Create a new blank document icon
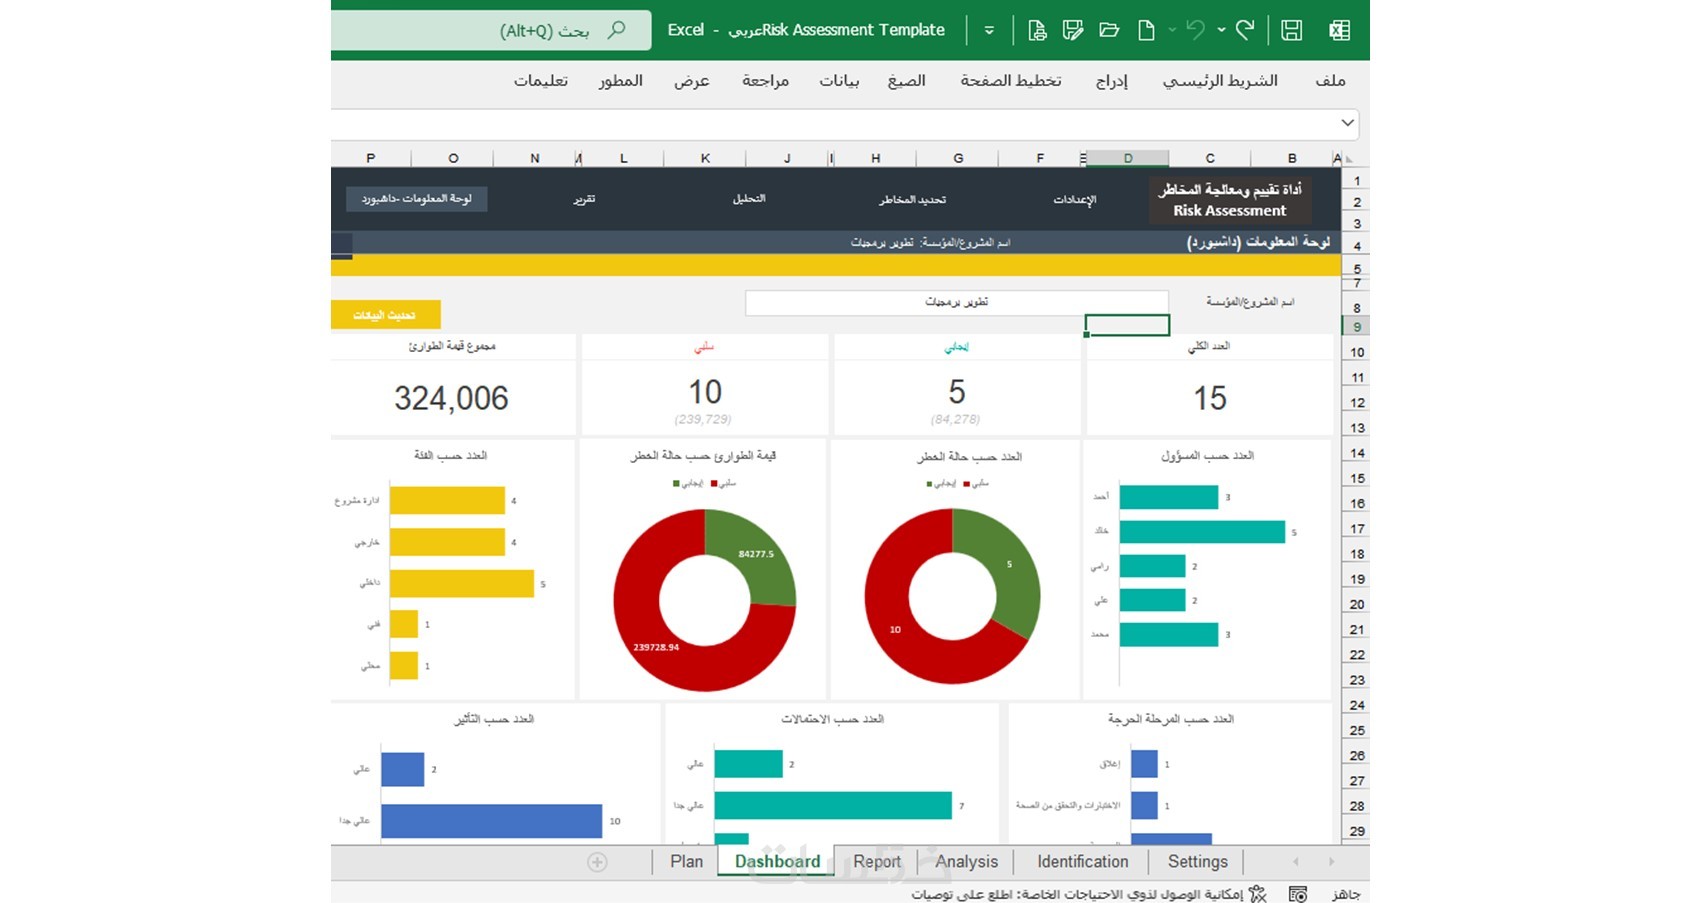This screenshot has width=1701, height=903. click(1146, 30)
